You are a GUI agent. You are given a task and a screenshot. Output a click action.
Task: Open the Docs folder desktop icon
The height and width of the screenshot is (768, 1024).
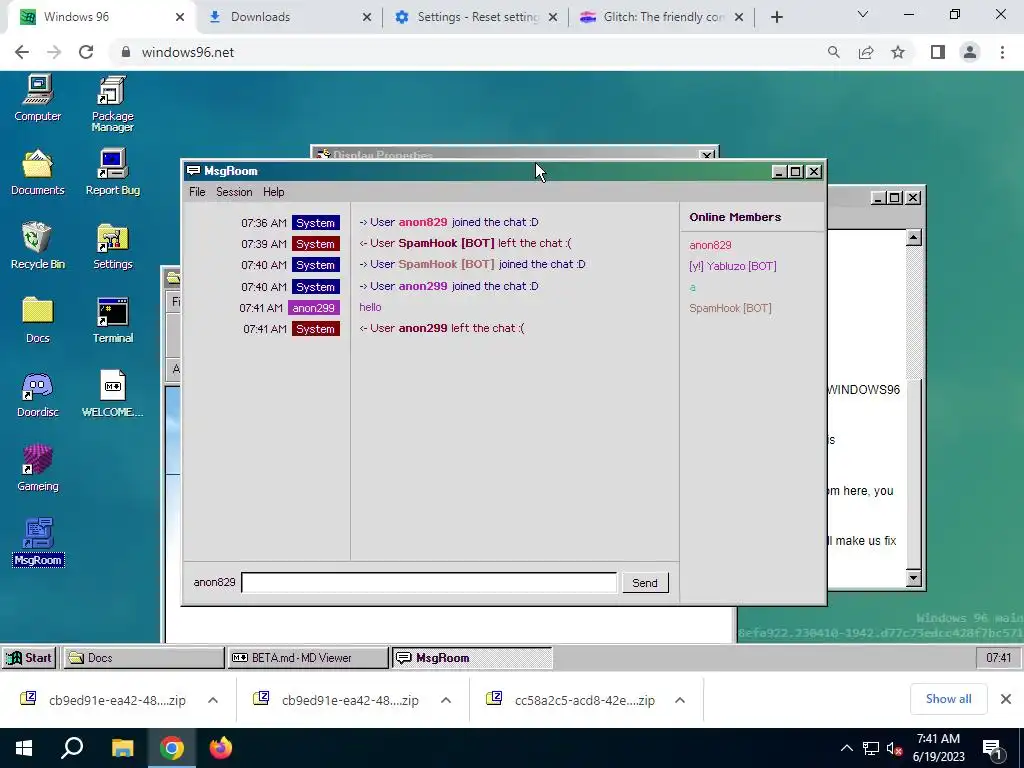tap(37, 320)
